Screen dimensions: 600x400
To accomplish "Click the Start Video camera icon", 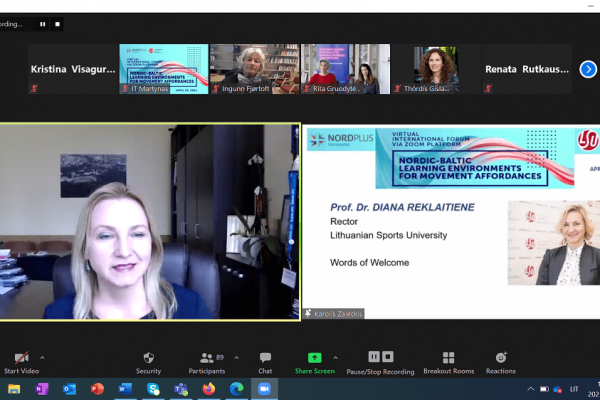I will point(21,358).
